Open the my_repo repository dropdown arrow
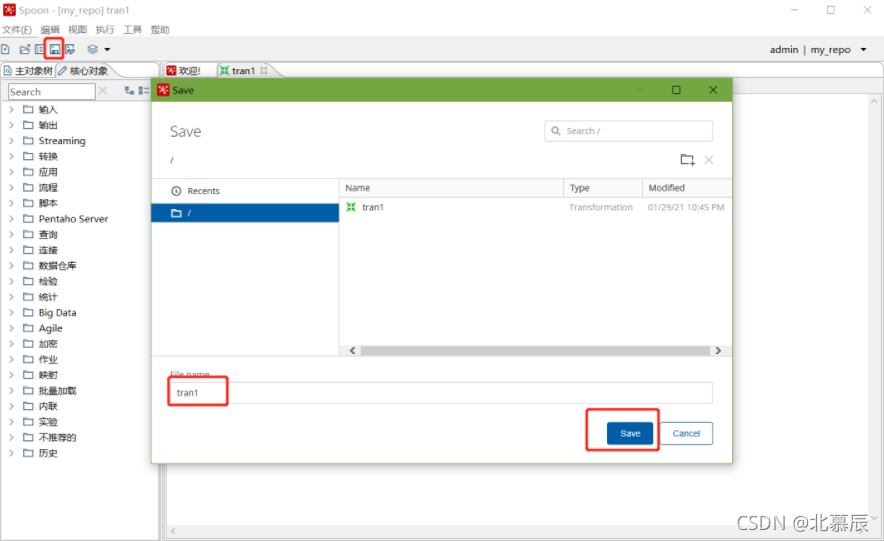This screenshot has height=541, width=884. [863, 50]
